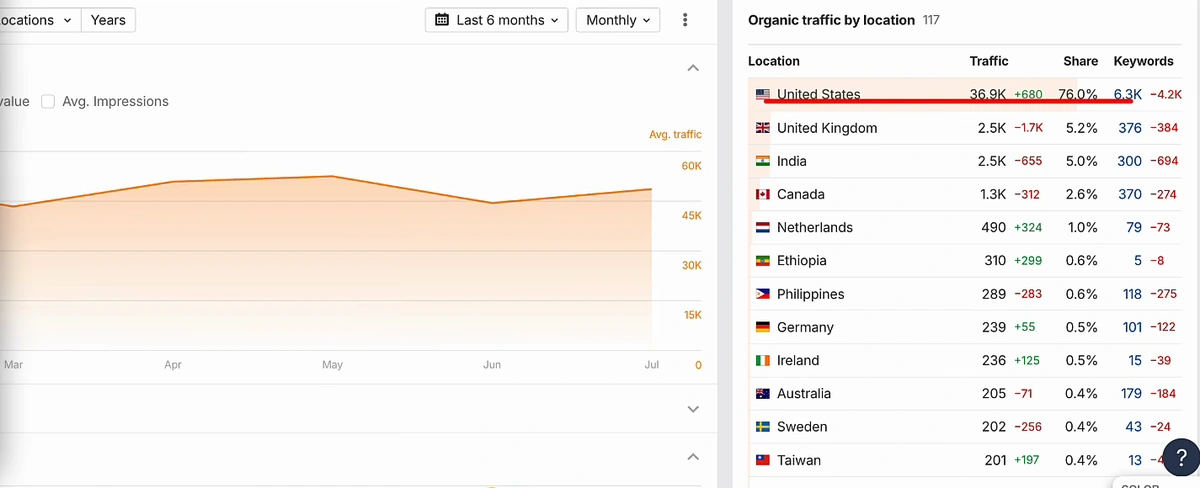1200x488 pixels.
Task: Open the Monthly interval dropdown
Action: 617,20
